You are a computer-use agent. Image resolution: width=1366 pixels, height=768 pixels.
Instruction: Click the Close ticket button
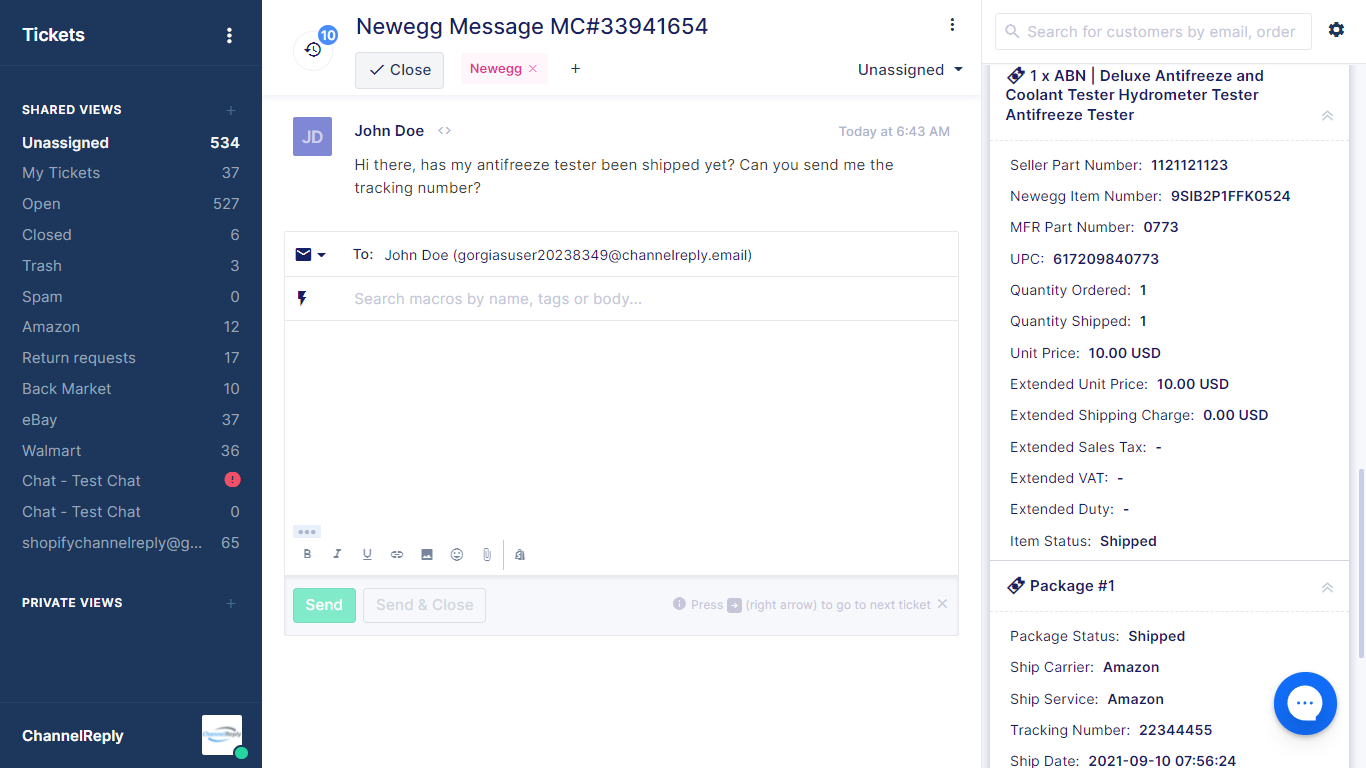(x=399, y=70)
